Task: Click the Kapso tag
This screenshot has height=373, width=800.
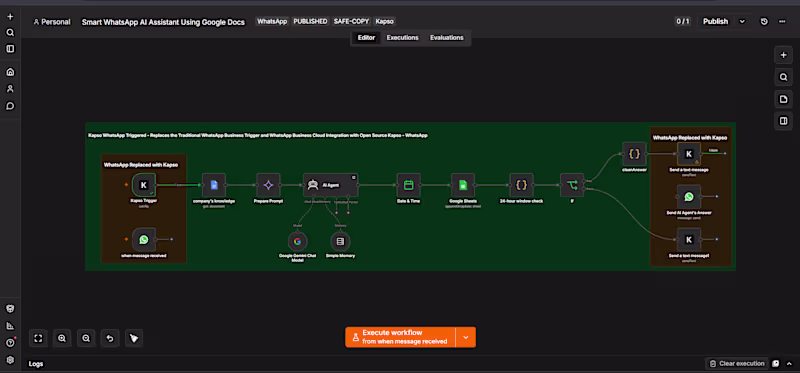Action: 385,21
